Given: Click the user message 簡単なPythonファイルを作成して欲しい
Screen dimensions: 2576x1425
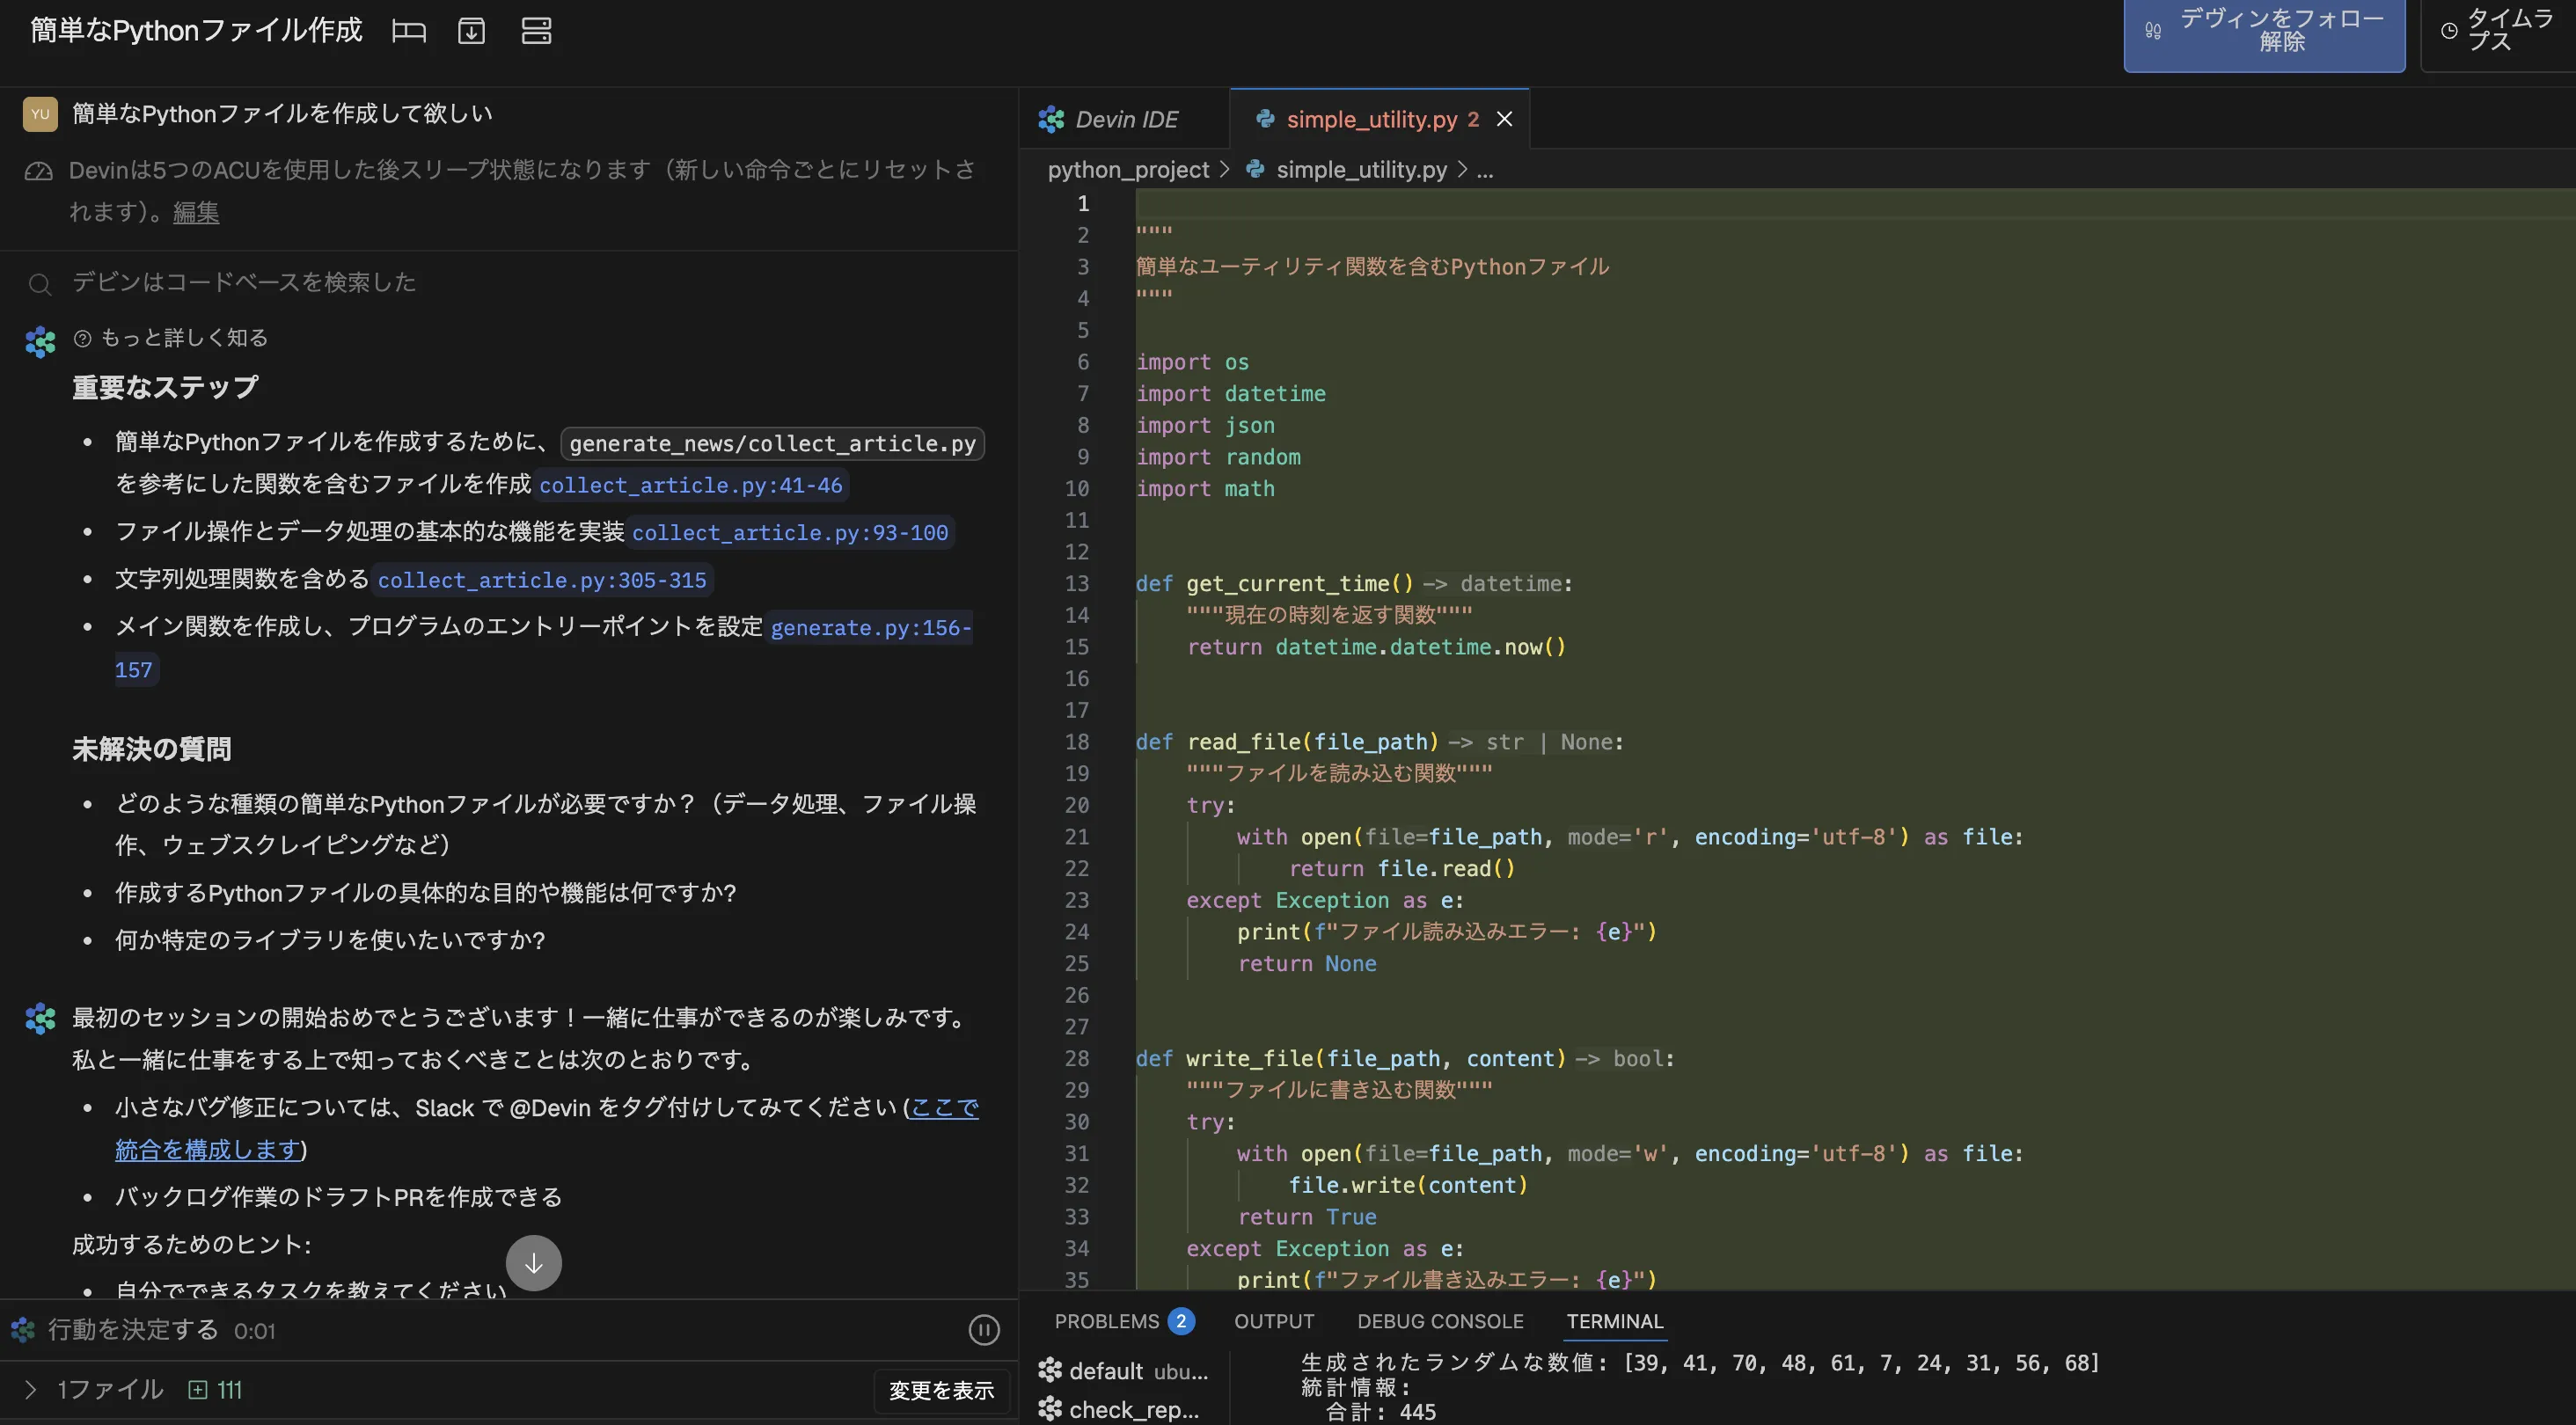Looking at the screenshot, I should 282,114.
